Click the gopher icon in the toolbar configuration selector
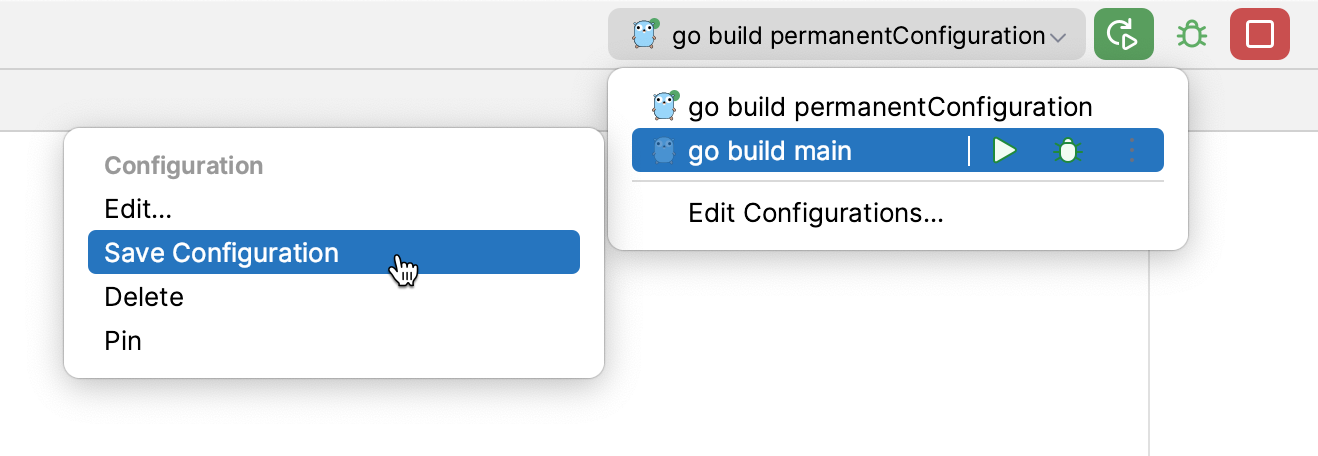The image size is (1318, 456). (646, 35)
